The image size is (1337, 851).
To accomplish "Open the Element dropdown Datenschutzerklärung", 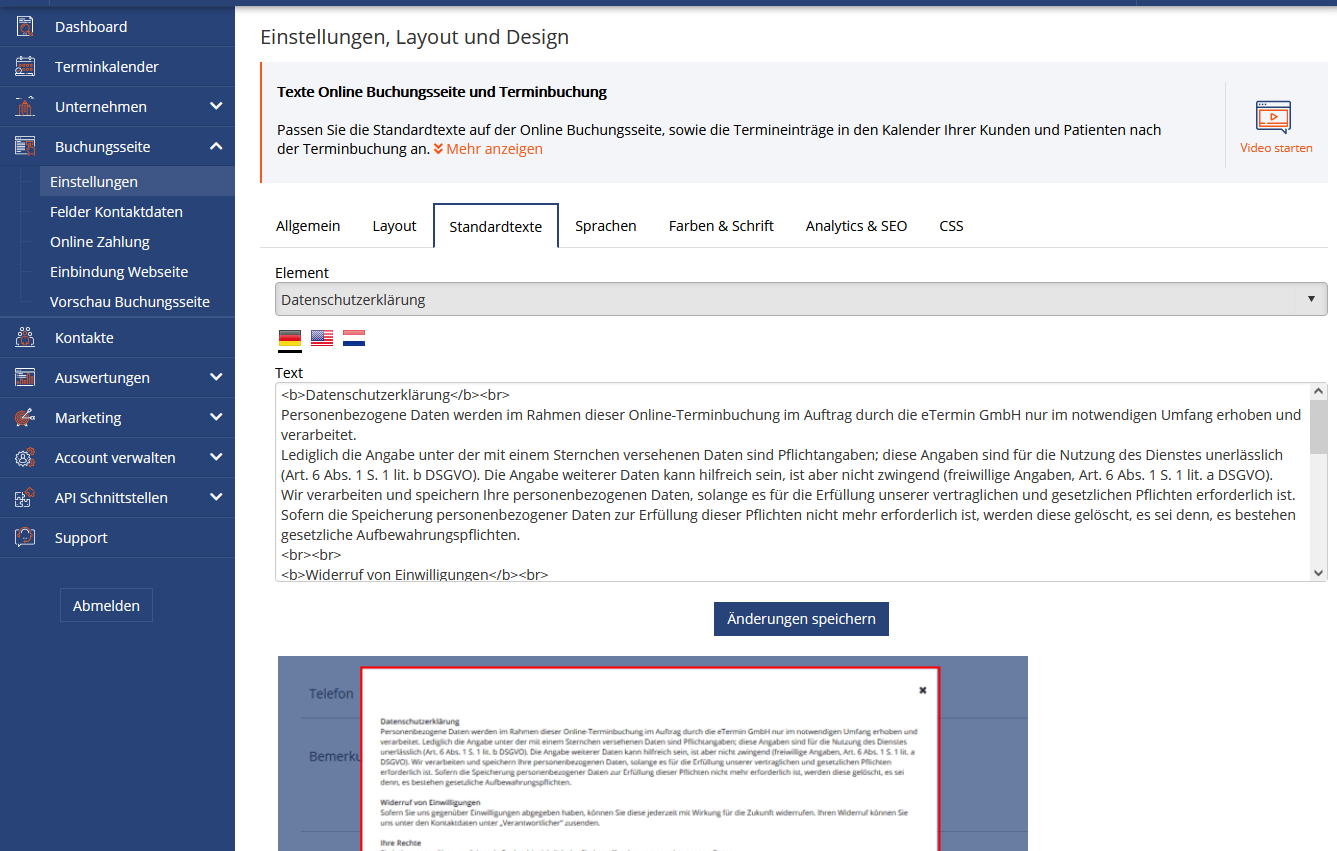I will (801, 299).
